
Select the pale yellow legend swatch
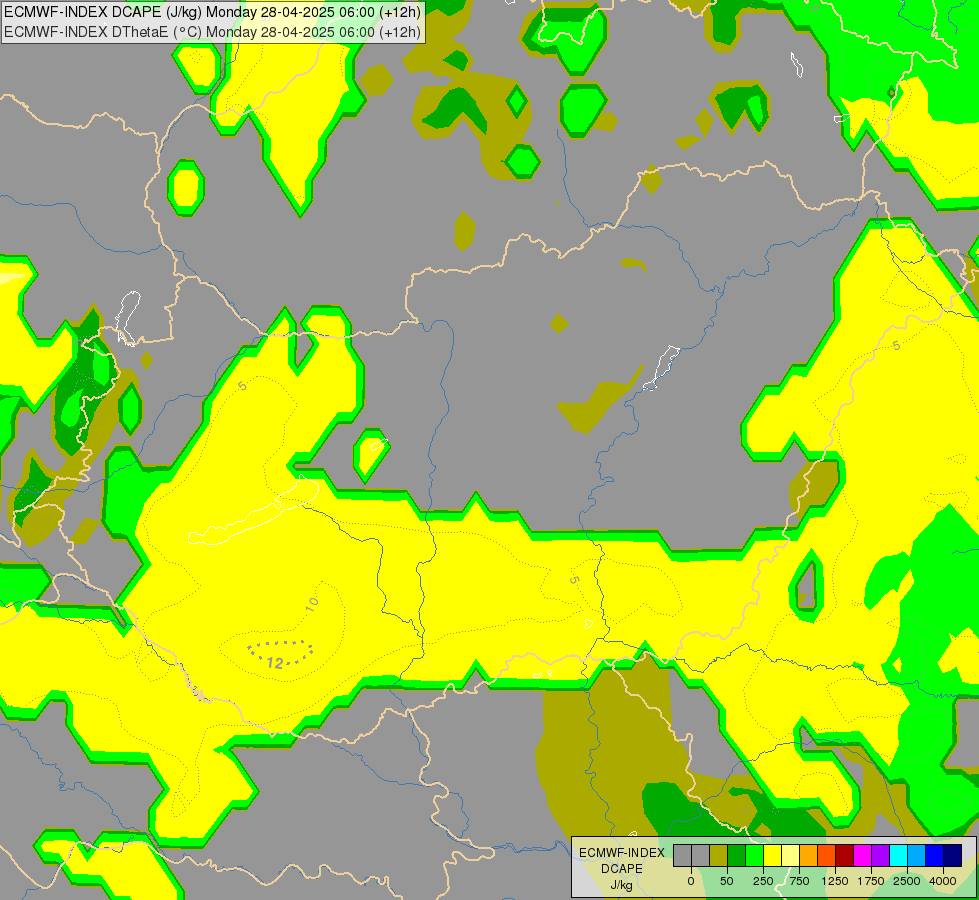[x=790, y=856]
